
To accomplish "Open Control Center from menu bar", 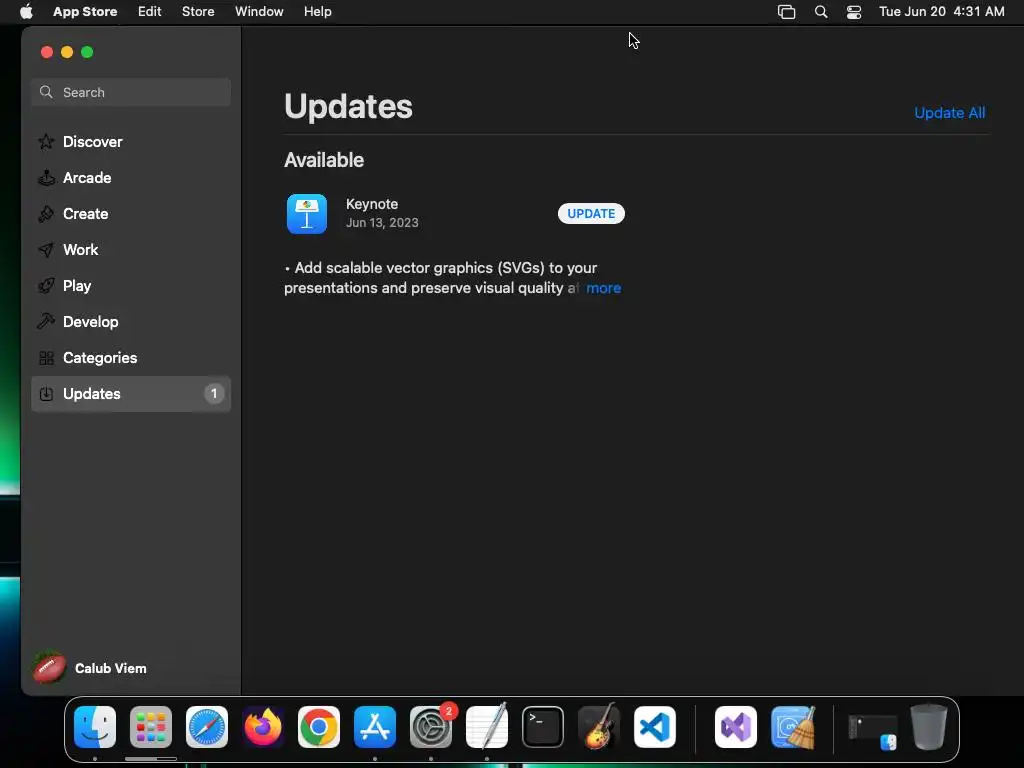I will [x=854, y=12].
